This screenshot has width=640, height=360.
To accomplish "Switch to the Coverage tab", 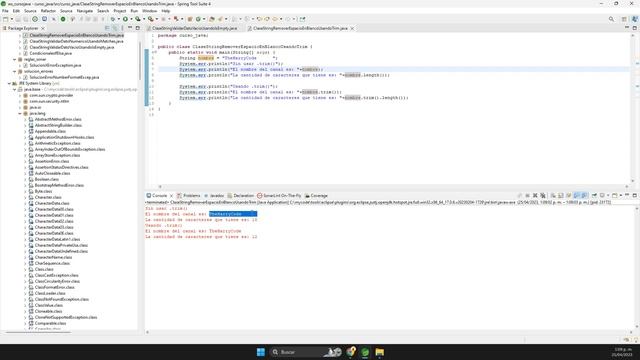I will 316,196.
